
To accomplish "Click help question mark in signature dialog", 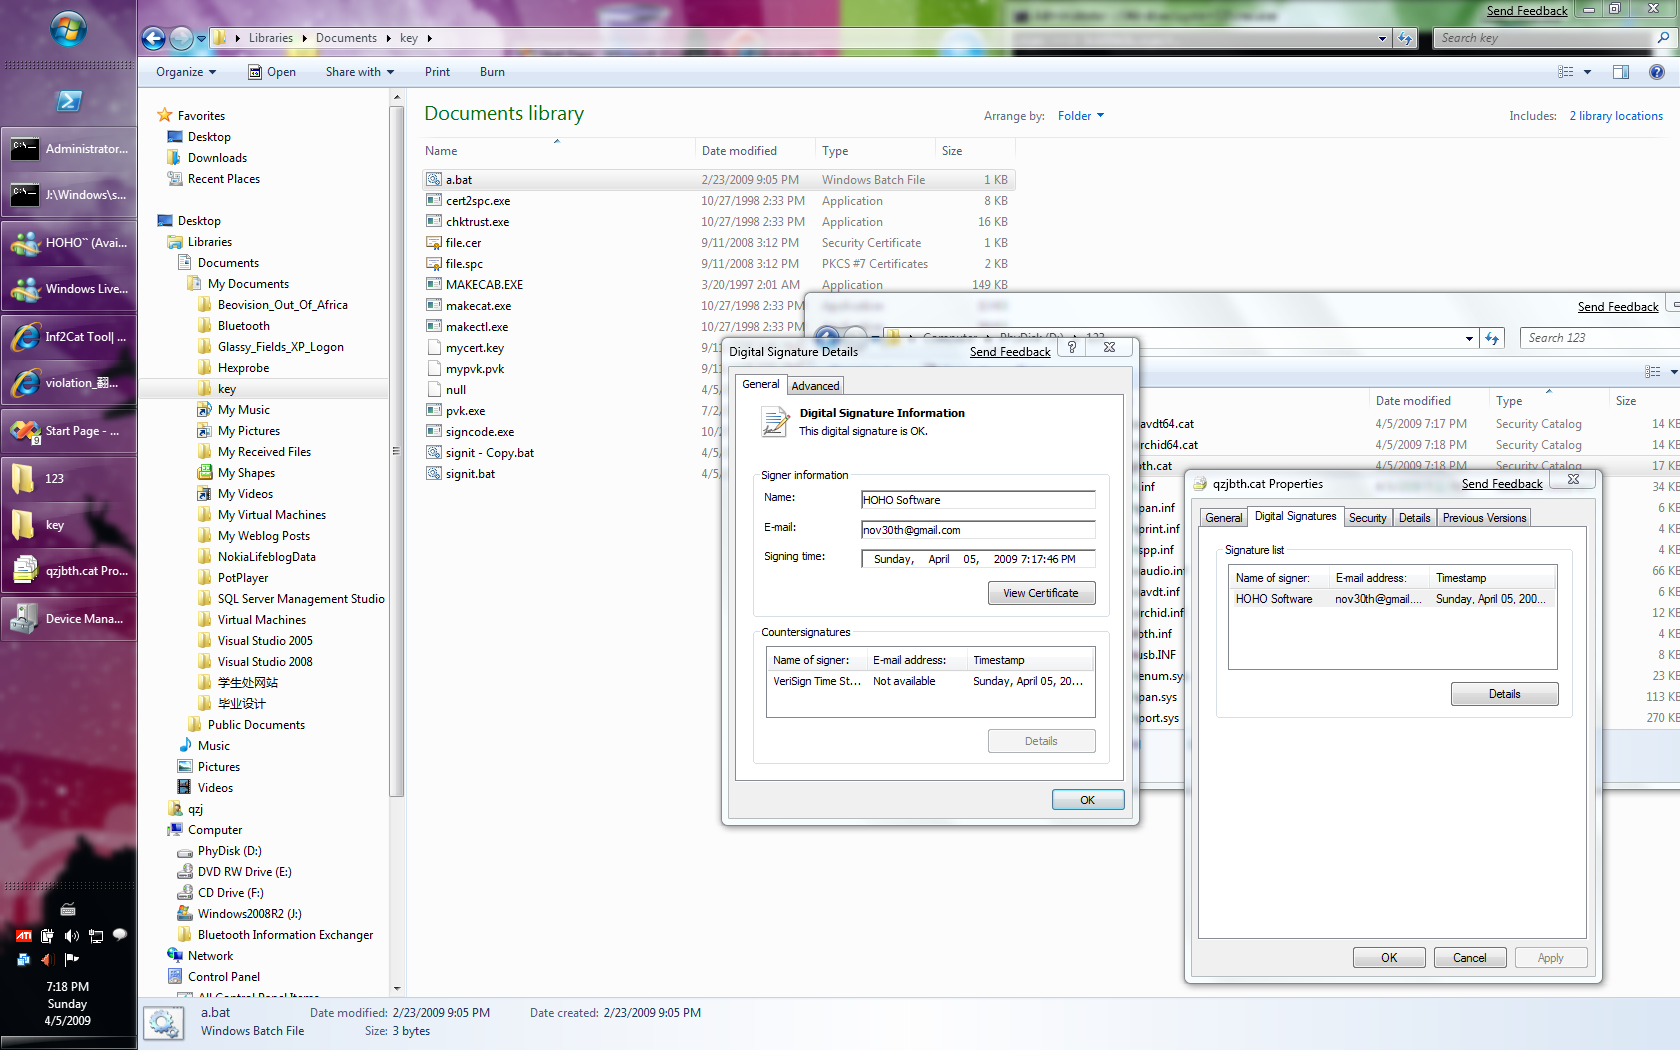I will click(1072, 347).
